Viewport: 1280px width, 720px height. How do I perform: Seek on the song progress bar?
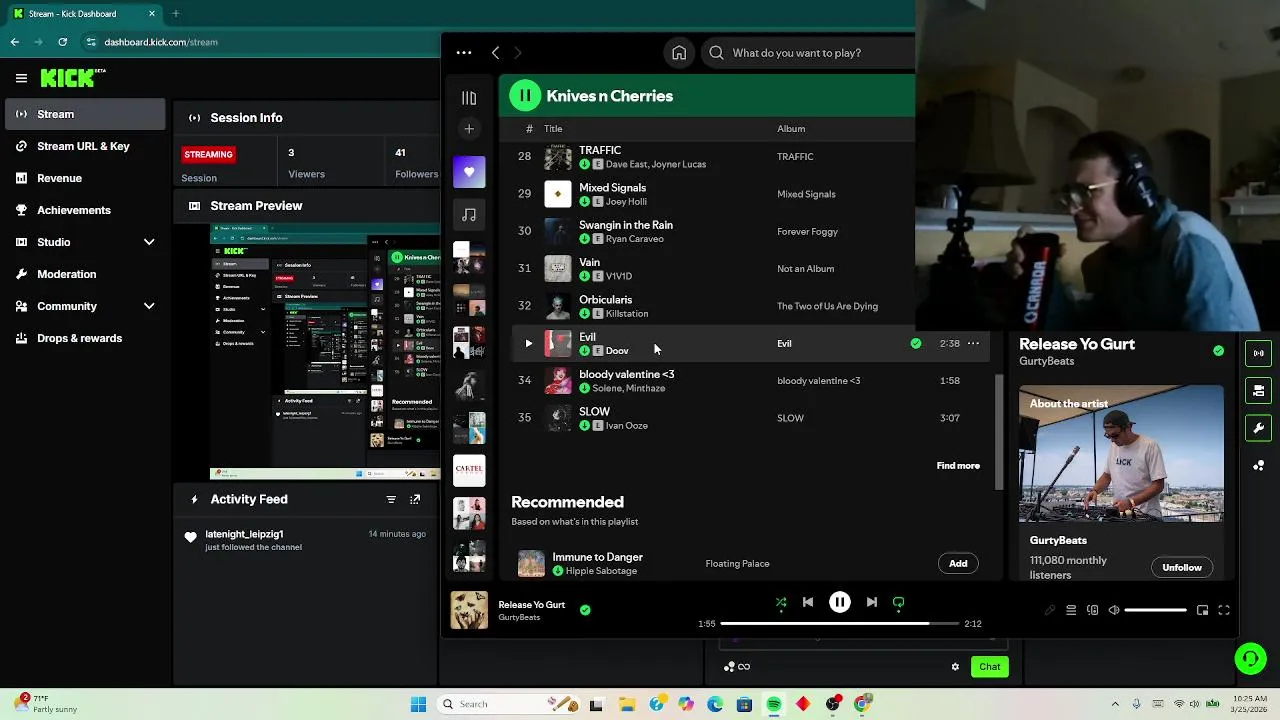(839, 624)
